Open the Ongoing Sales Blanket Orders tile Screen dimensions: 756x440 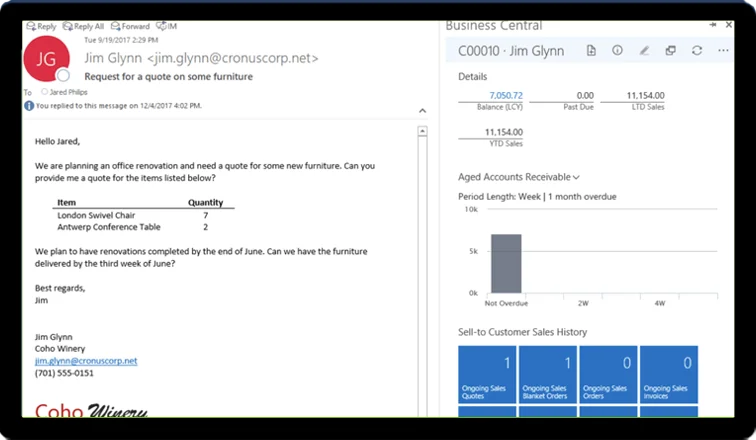click(x=547, y=374)
